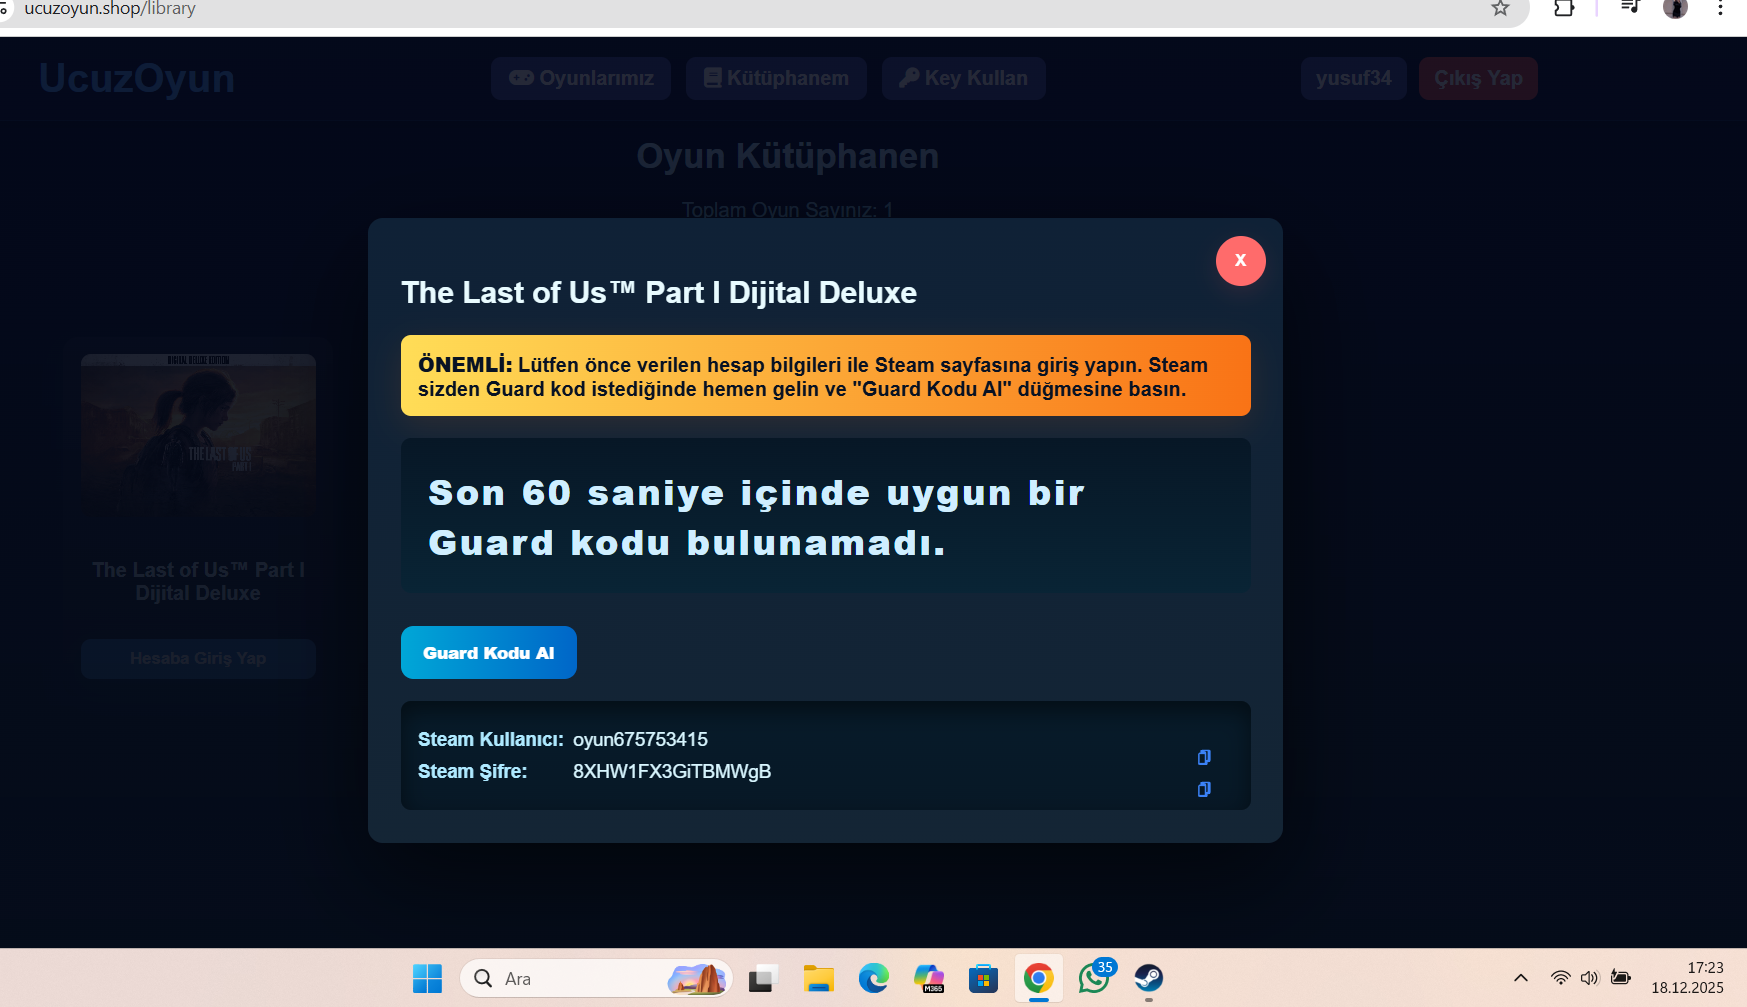The width and height of the screenshot is (1747, 1007).
Task: Log out with Çıkış Yap
Action: point(1478,78)
